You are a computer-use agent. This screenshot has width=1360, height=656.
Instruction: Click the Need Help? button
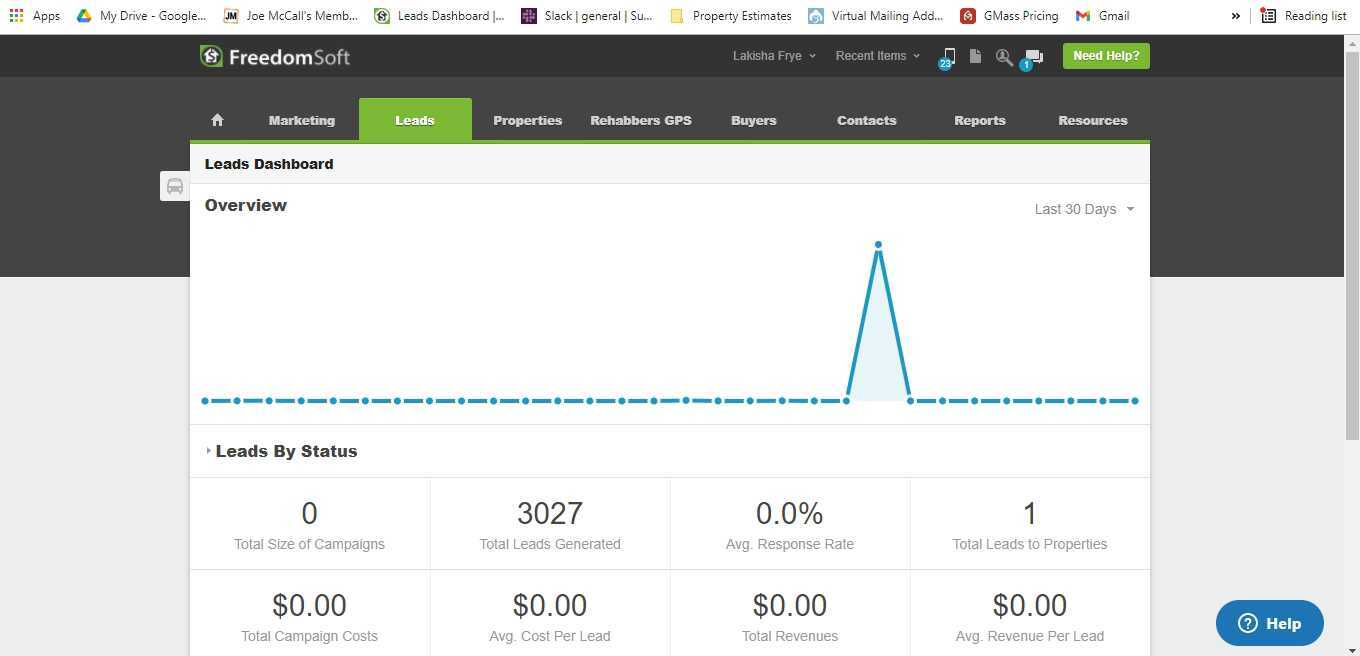tap(1105, 55)
